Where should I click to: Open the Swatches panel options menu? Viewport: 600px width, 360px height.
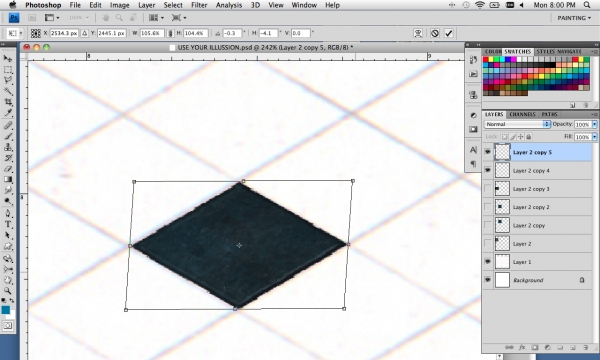(x=593, y=51)
